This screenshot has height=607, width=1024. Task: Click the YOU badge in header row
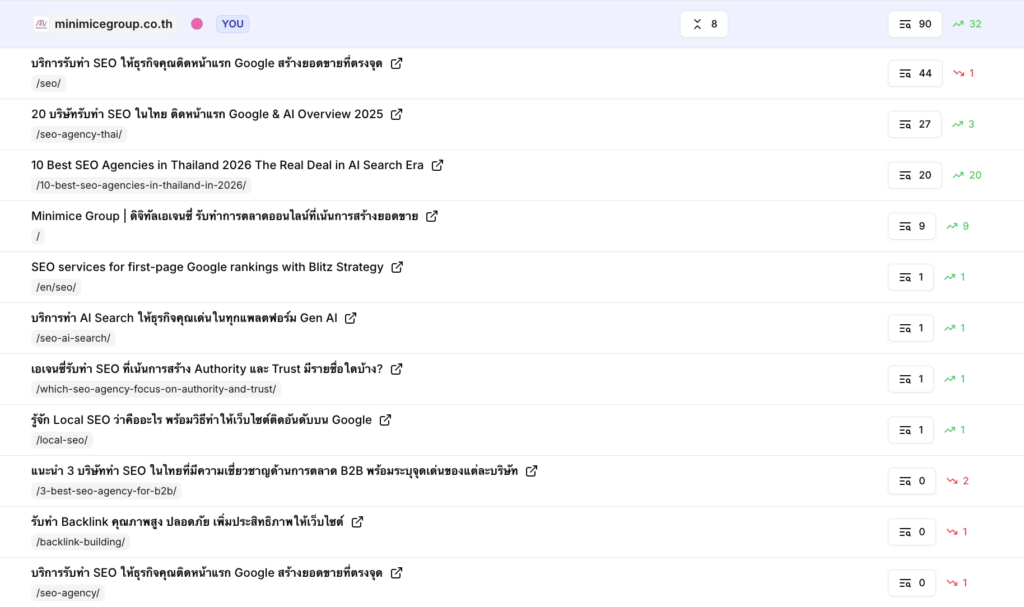232,24
